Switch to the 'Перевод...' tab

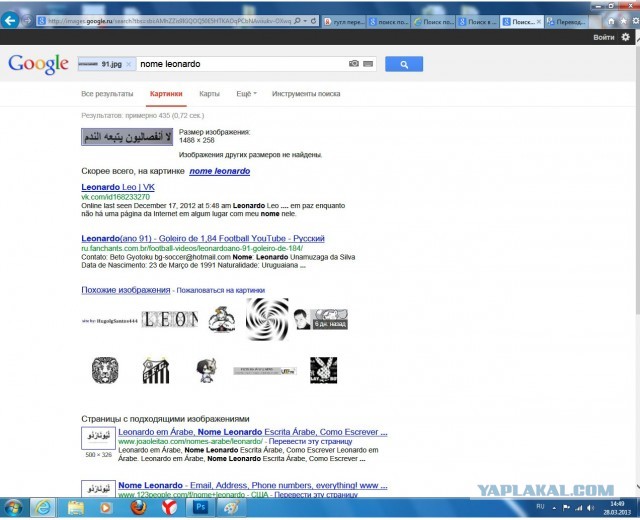(x=567, y=22)
